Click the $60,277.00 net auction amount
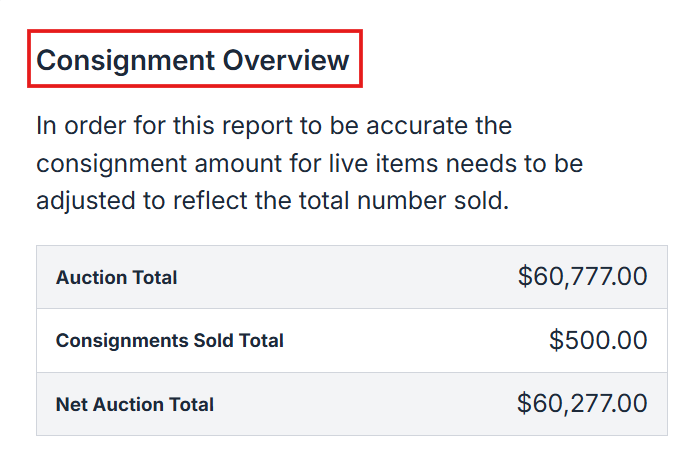The image size is (680, 452). click(x=582, y=404)
